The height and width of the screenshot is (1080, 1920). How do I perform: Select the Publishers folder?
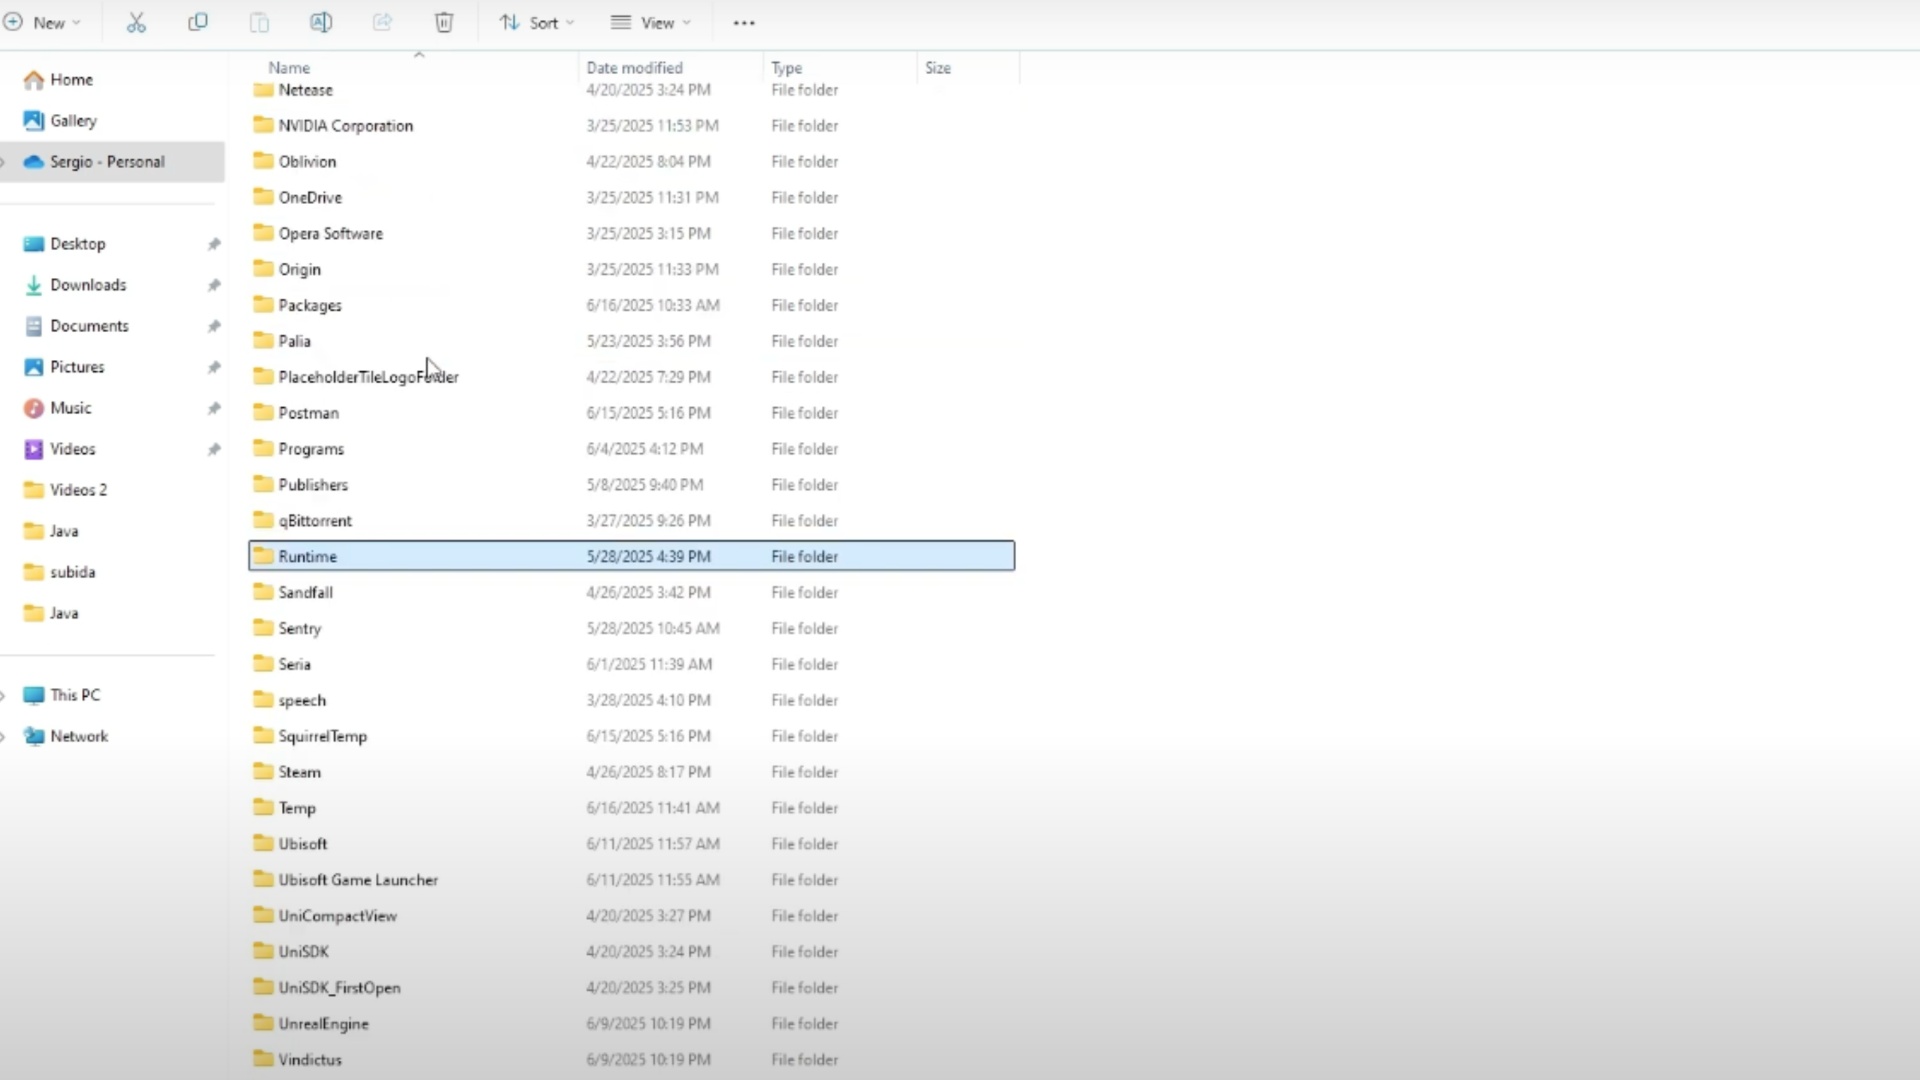631,485
